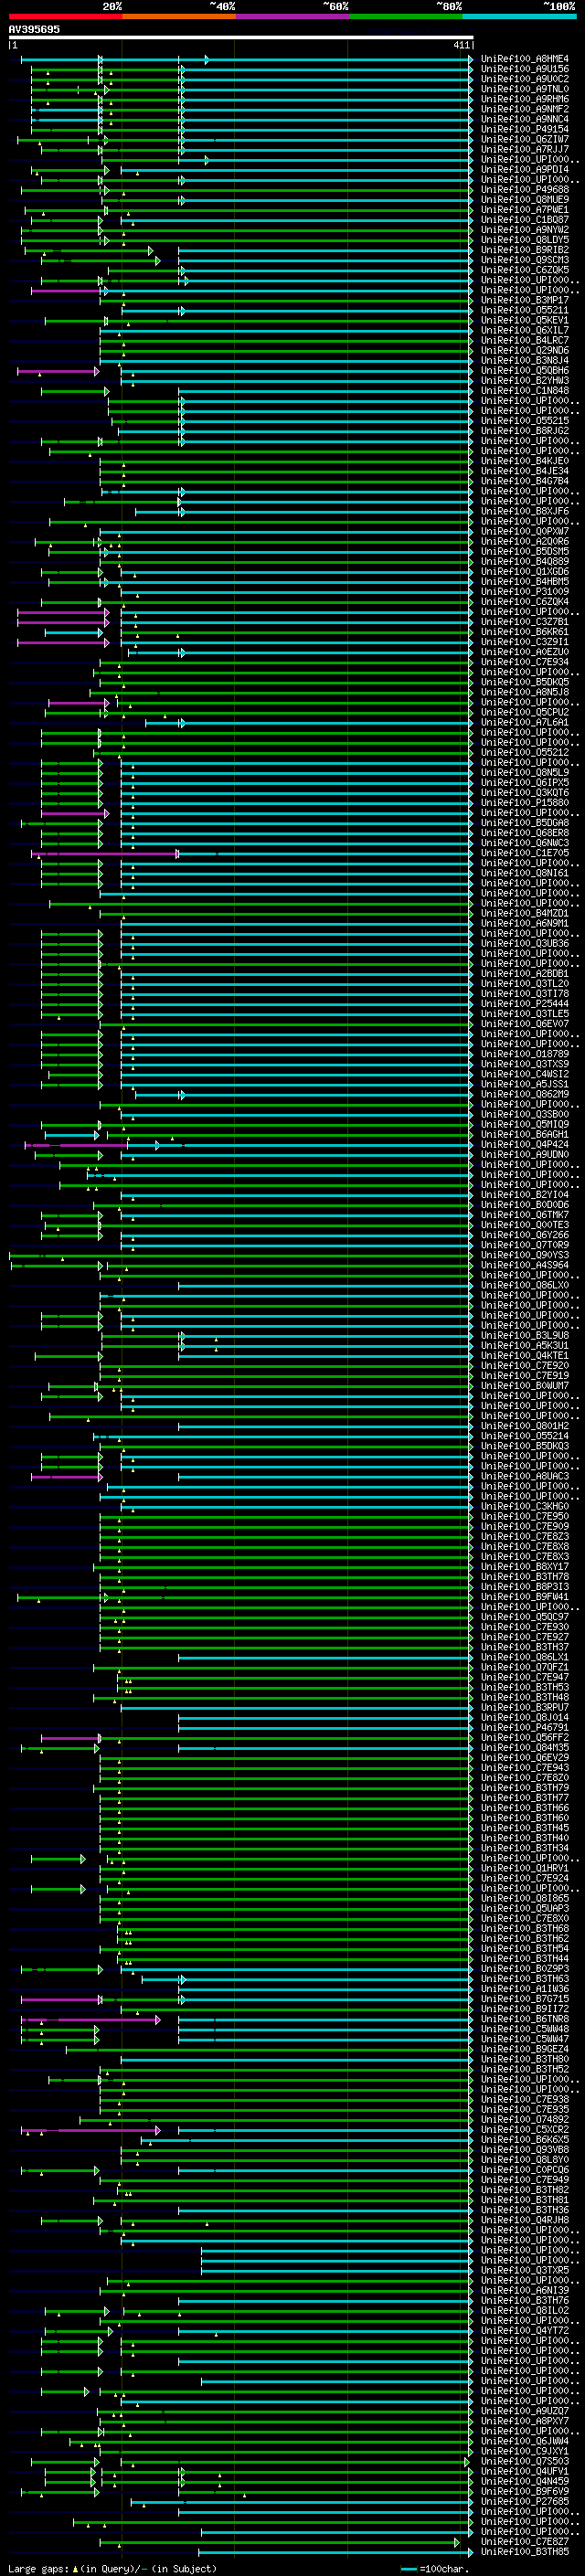Screen dimensions: 585x2576
Task: Open hit UniRef100_Q6TMK7
Action: click(x=525, y=1215)
